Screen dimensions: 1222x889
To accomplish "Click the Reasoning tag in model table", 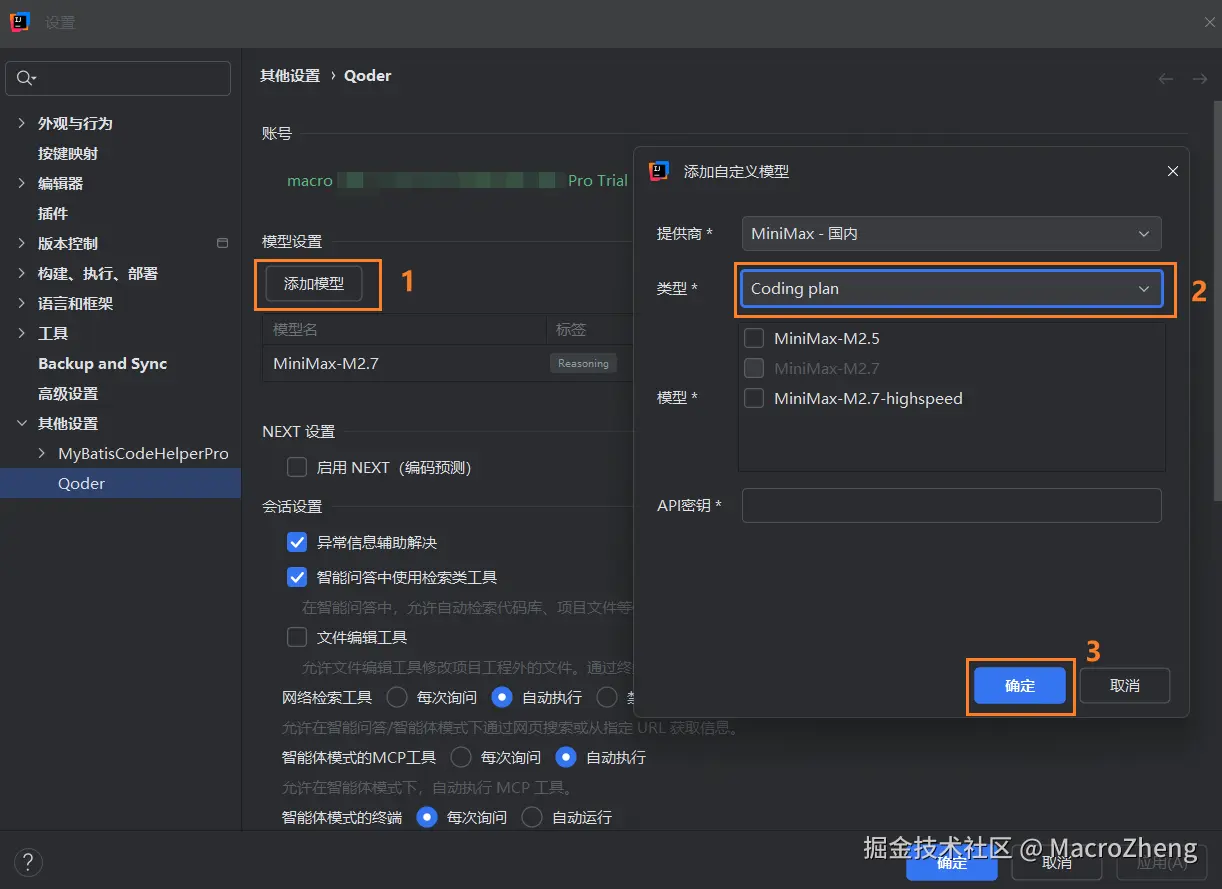I will pyautogui.click(x=583, y=363).
